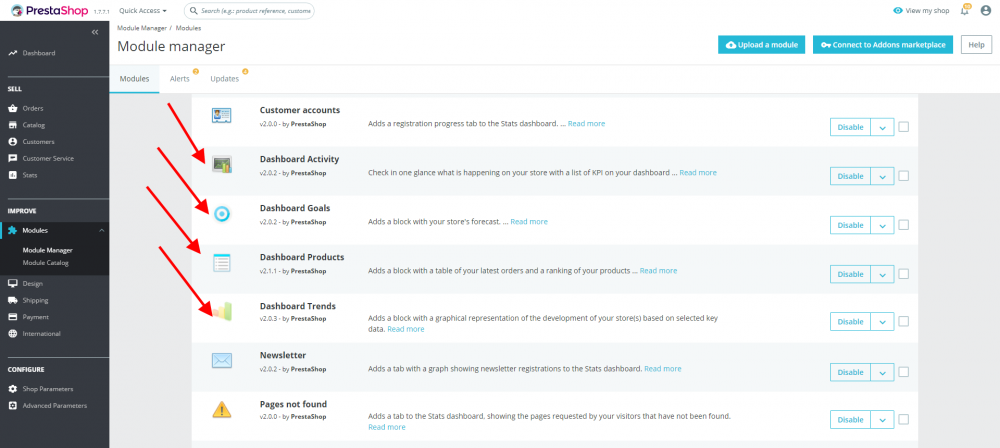Click the Dashboard Activity module icon
Viewport: 1000px width, 448px height.
point(221,165)
